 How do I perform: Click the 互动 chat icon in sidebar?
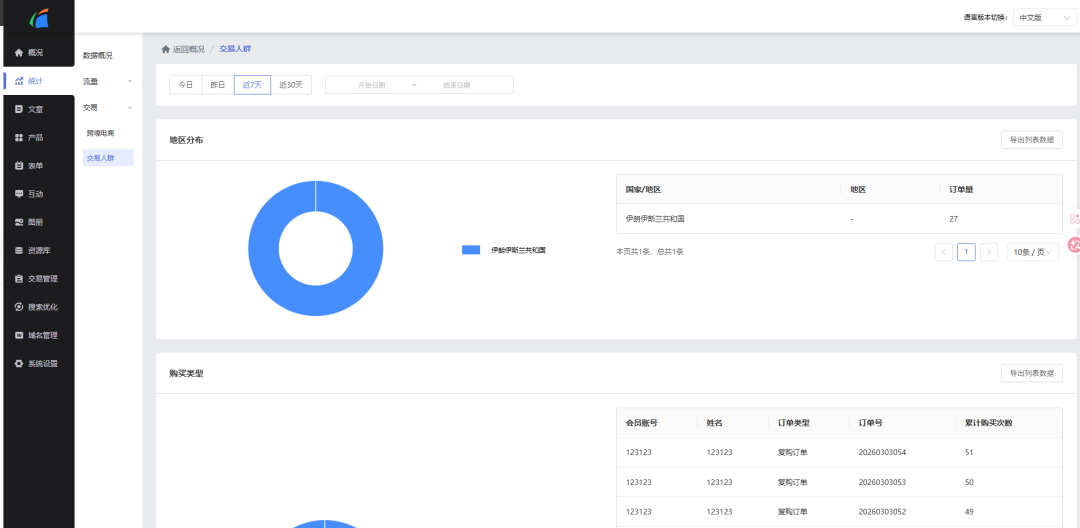coord(18,194)
